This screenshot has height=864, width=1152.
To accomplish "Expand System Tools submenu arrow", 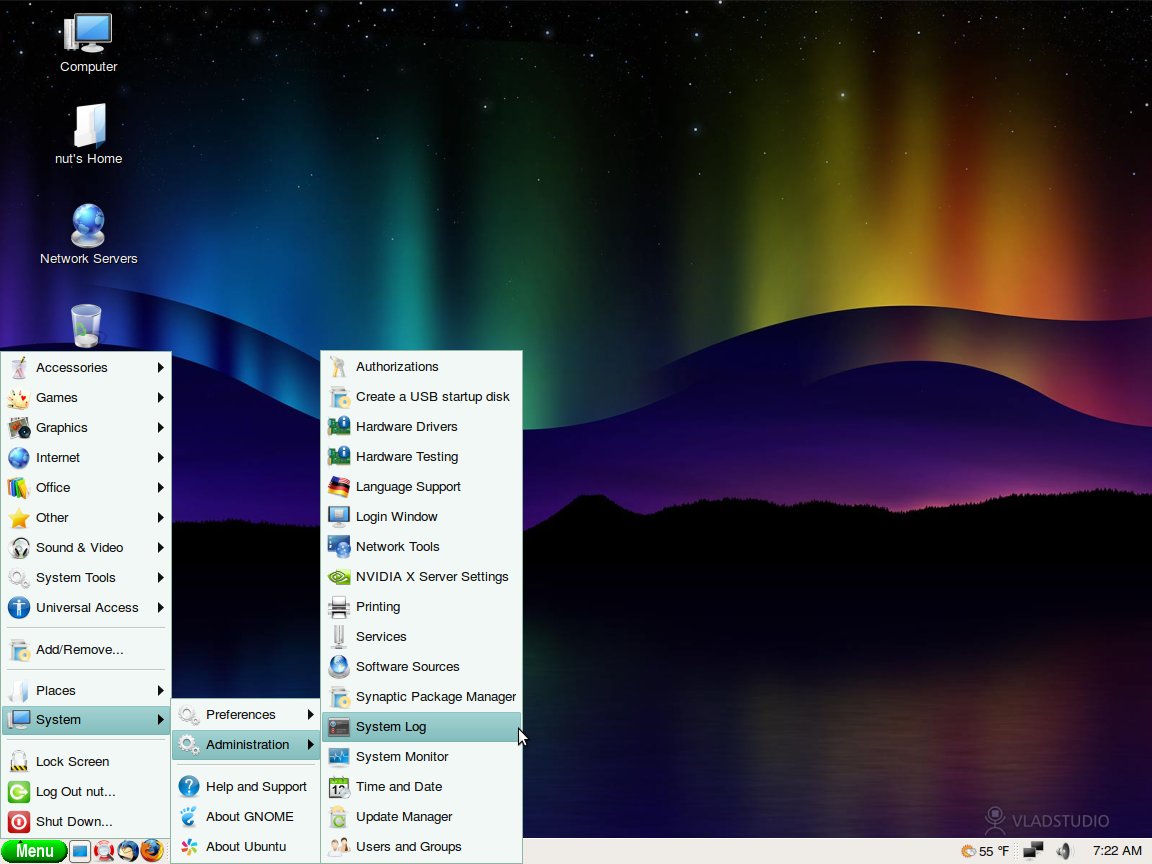I will [x=160, y=578].
